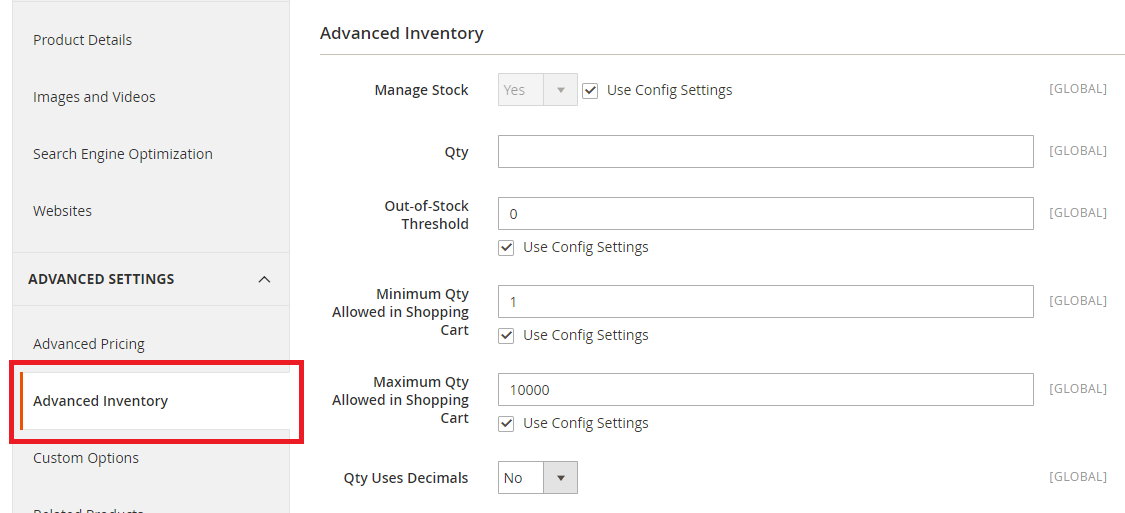The image size is (1125, 513).
Task: Select the Websites tab
Action: click(x=62, y=211)
